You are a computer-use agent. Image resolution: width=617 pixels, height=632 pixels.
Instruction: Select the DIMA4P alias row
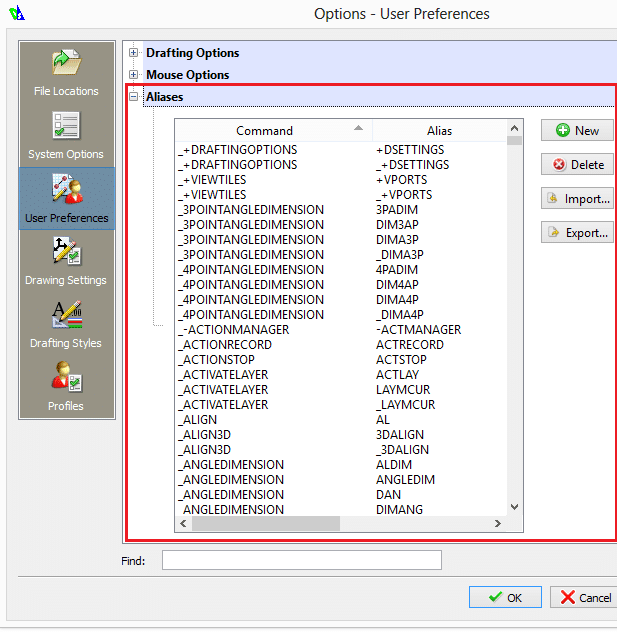coord(341,299)
